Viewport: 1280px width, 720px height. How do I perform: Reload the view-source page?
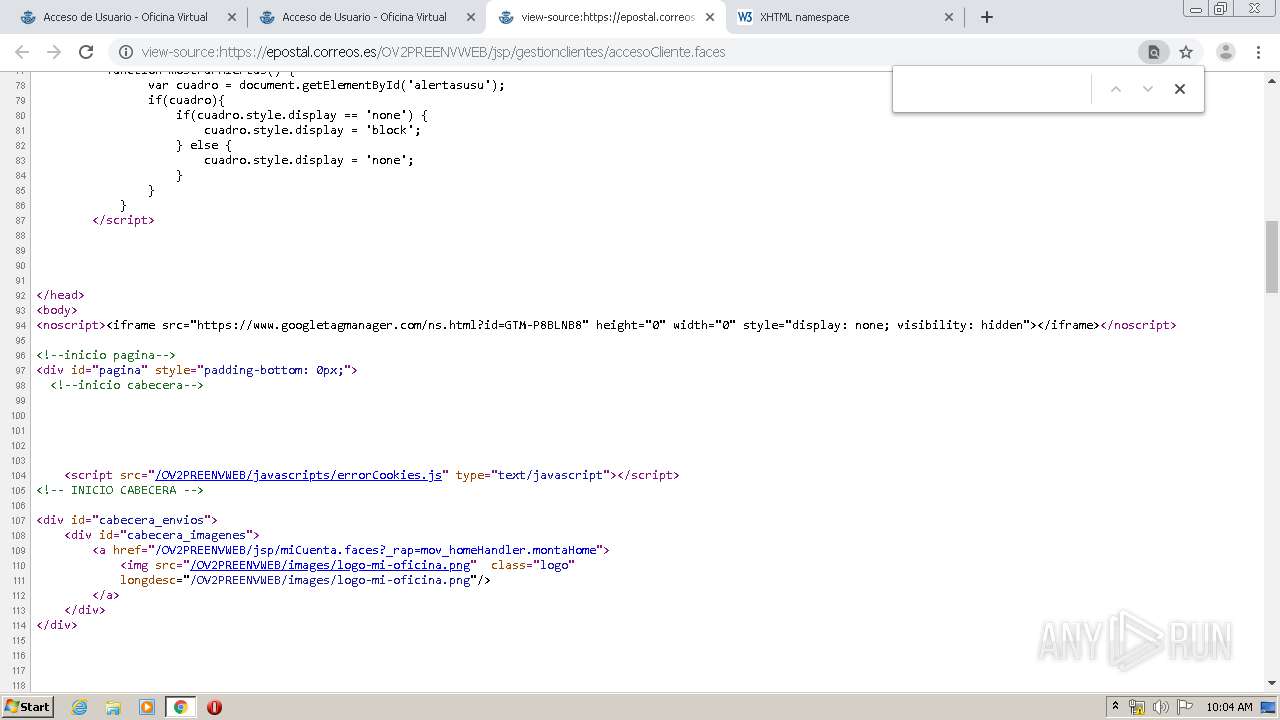86,52
